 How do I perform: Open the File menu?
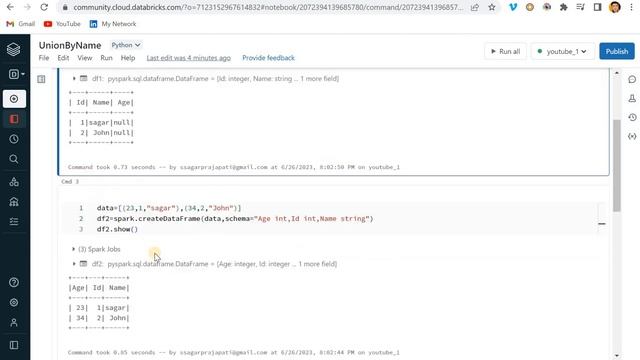click(x=44, y=58)
